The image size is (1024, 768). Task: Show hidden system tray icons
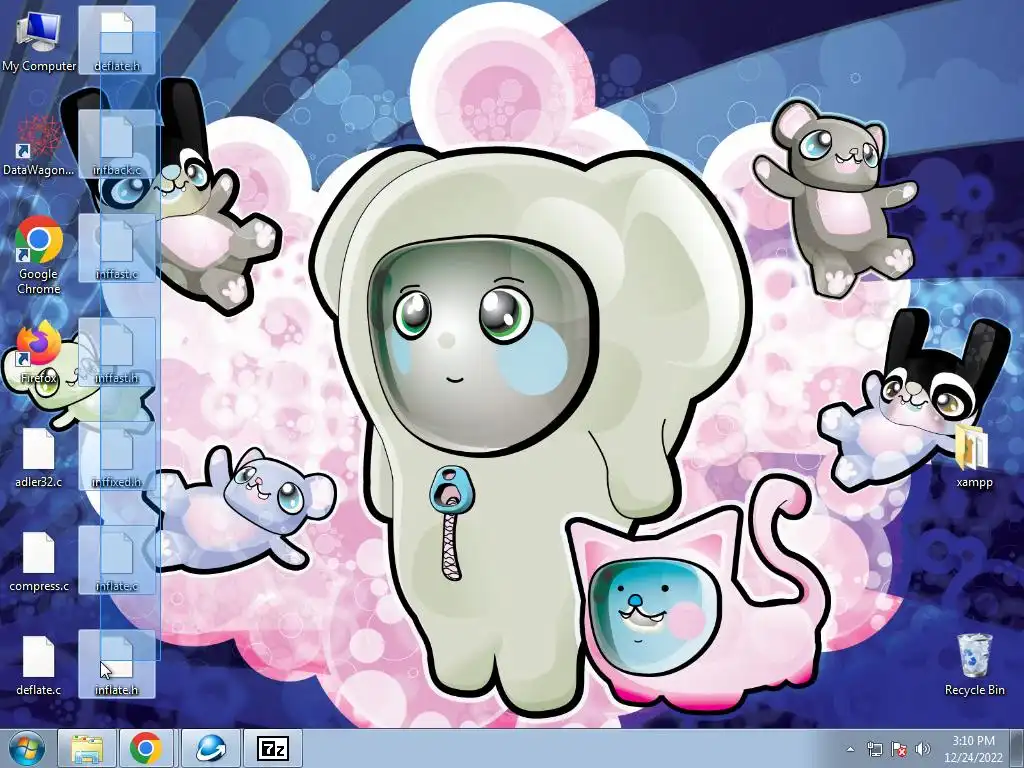(x=850, y=749)
